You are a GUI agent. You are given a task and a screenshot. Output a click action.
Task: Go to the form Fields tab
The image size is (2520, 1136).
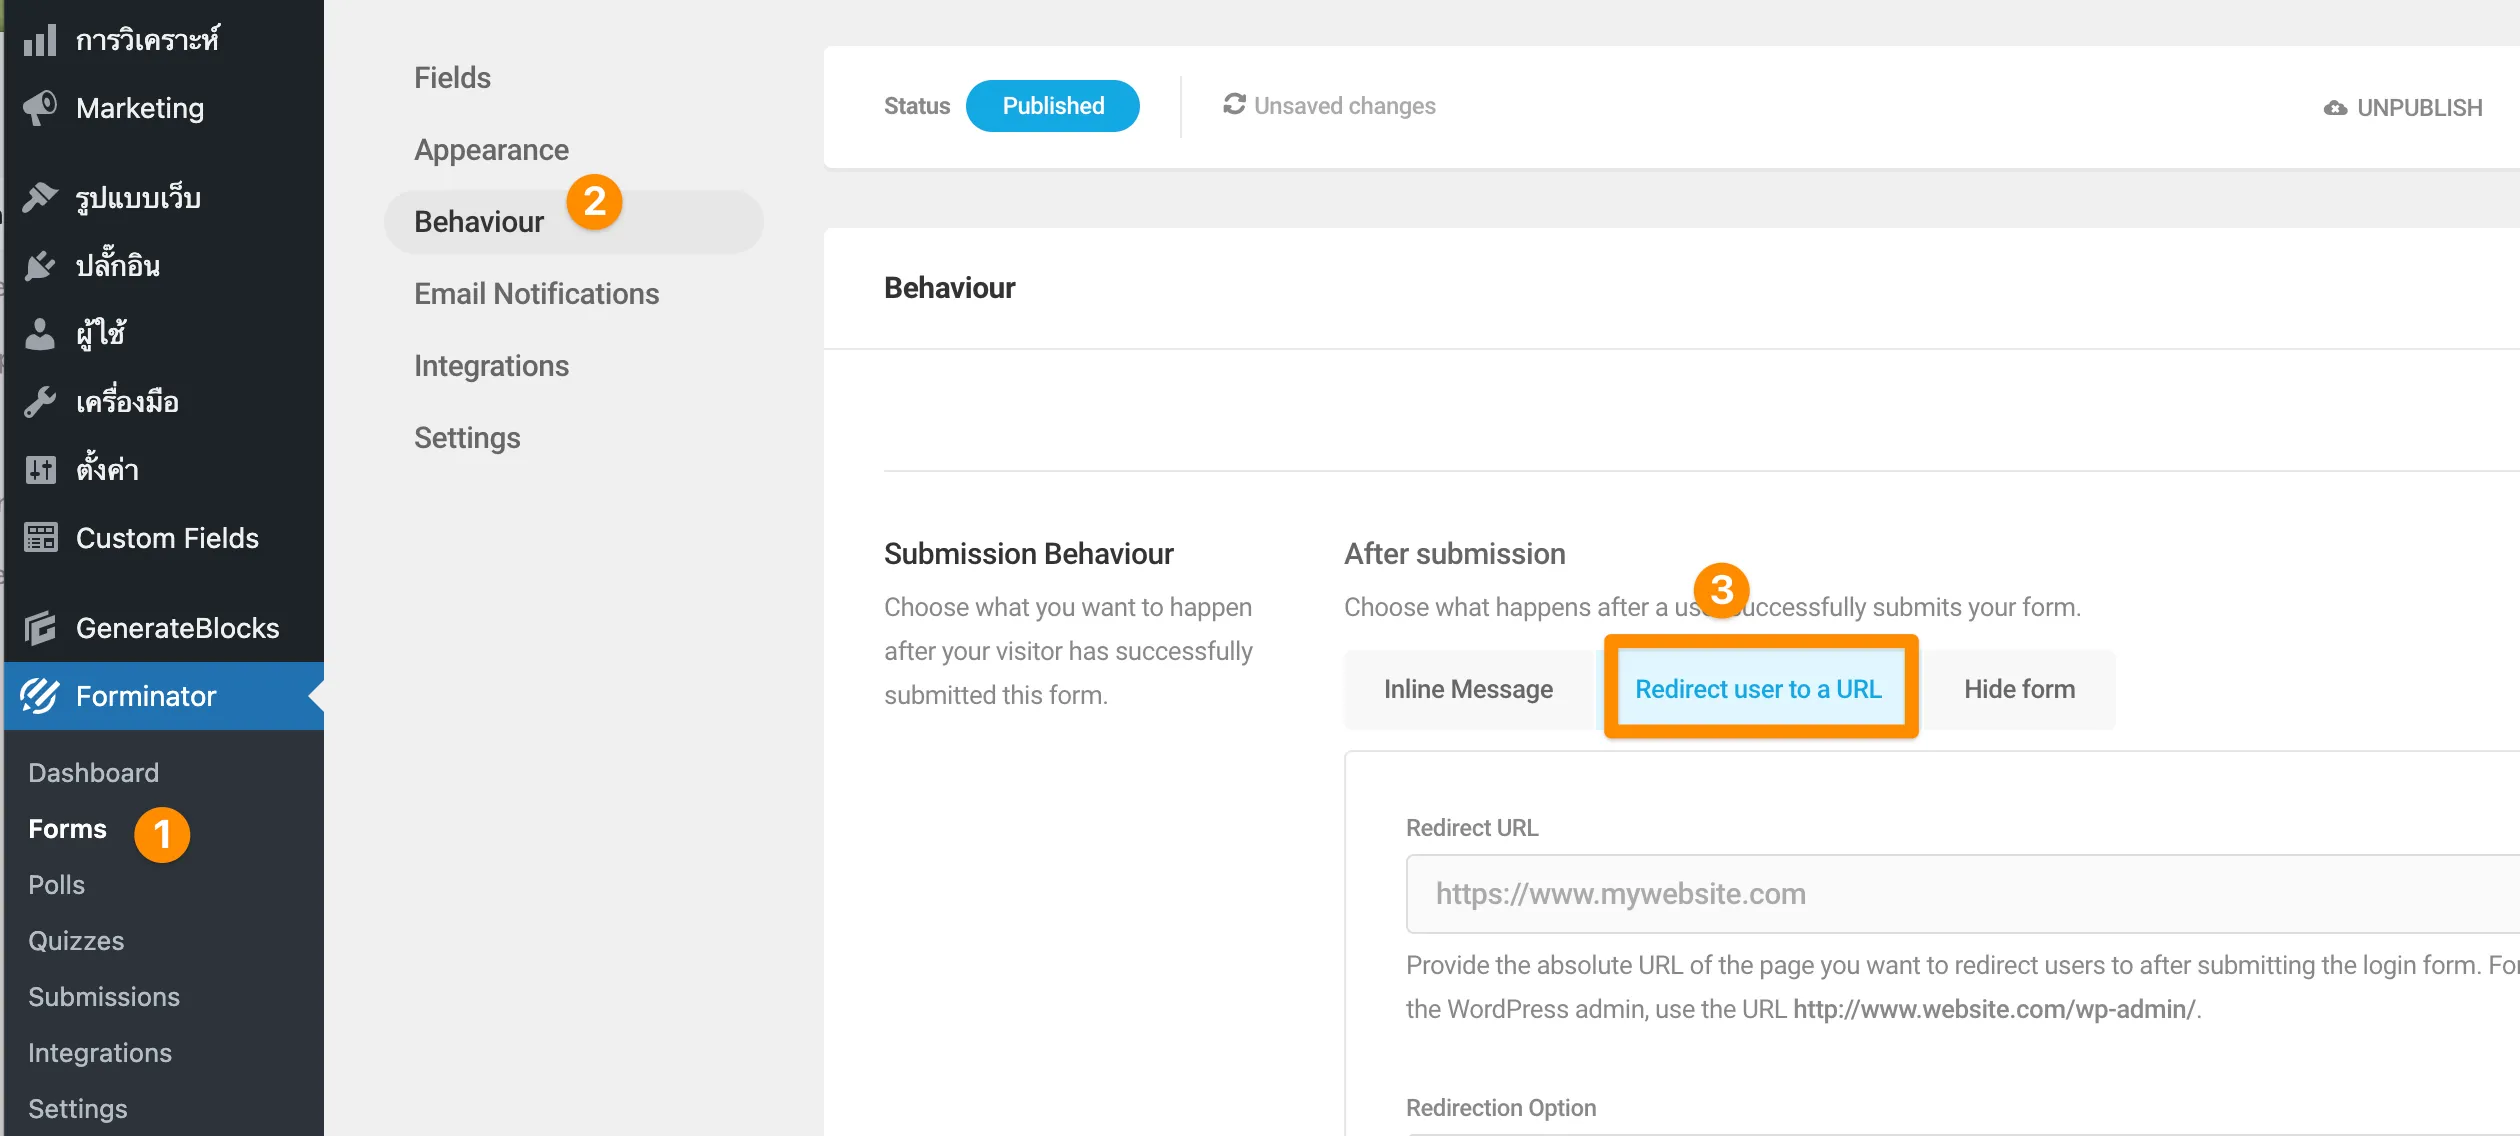pos(452,78)
